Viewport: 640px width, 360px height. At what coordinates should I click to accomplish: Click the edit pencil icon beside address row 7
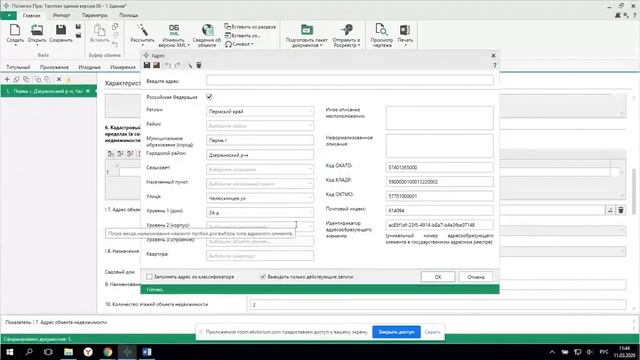coord(610,210)
